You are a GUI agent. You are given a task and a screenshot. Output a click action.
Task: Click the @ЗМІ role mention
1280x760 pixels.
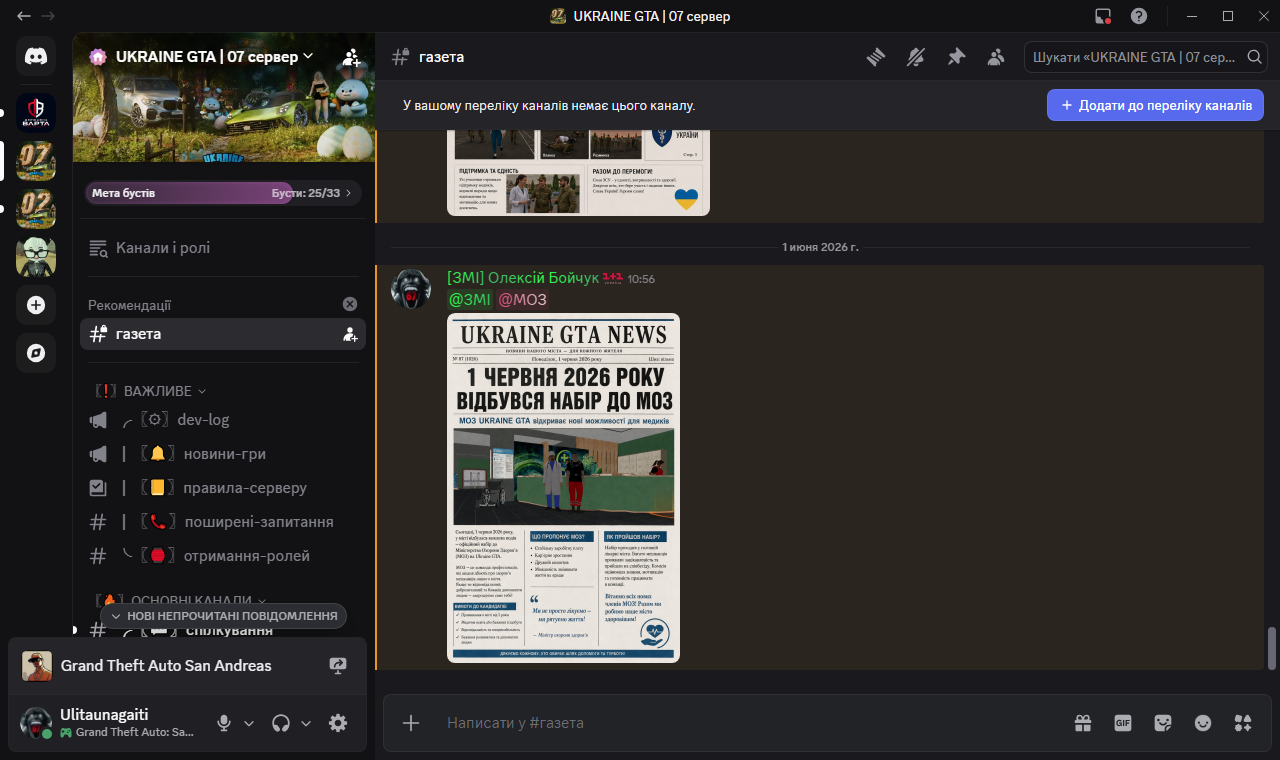pos(469,299)
